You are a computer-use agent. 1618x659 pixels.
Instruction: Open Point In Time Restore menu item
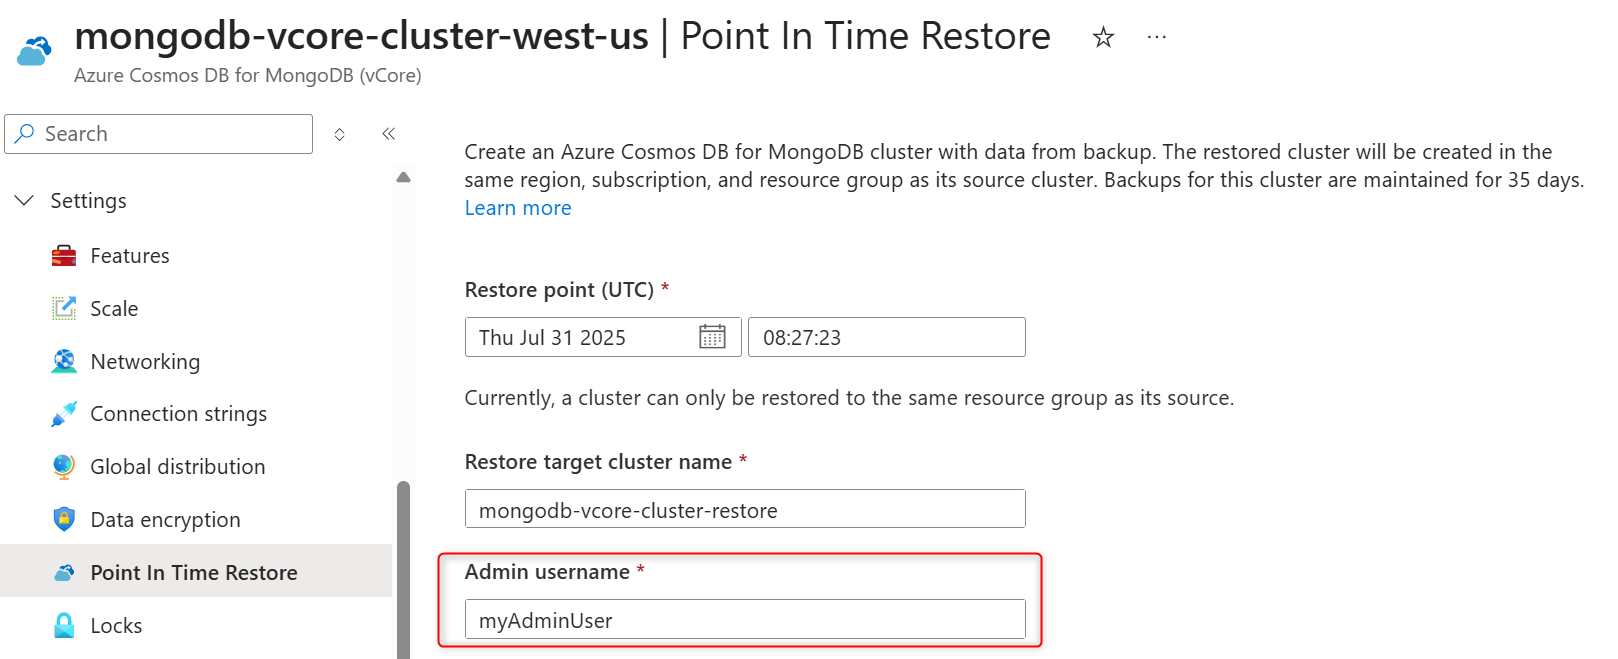coord(194,573)
